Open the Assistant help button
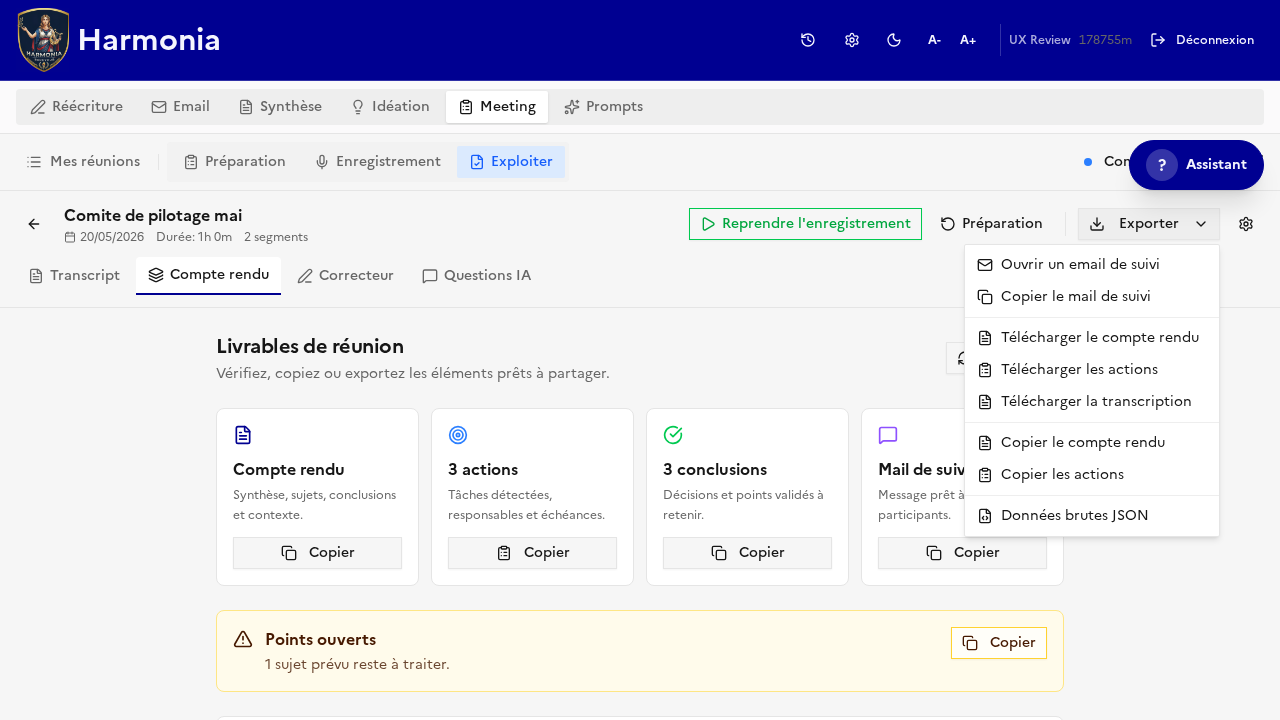 point(1196,165)
